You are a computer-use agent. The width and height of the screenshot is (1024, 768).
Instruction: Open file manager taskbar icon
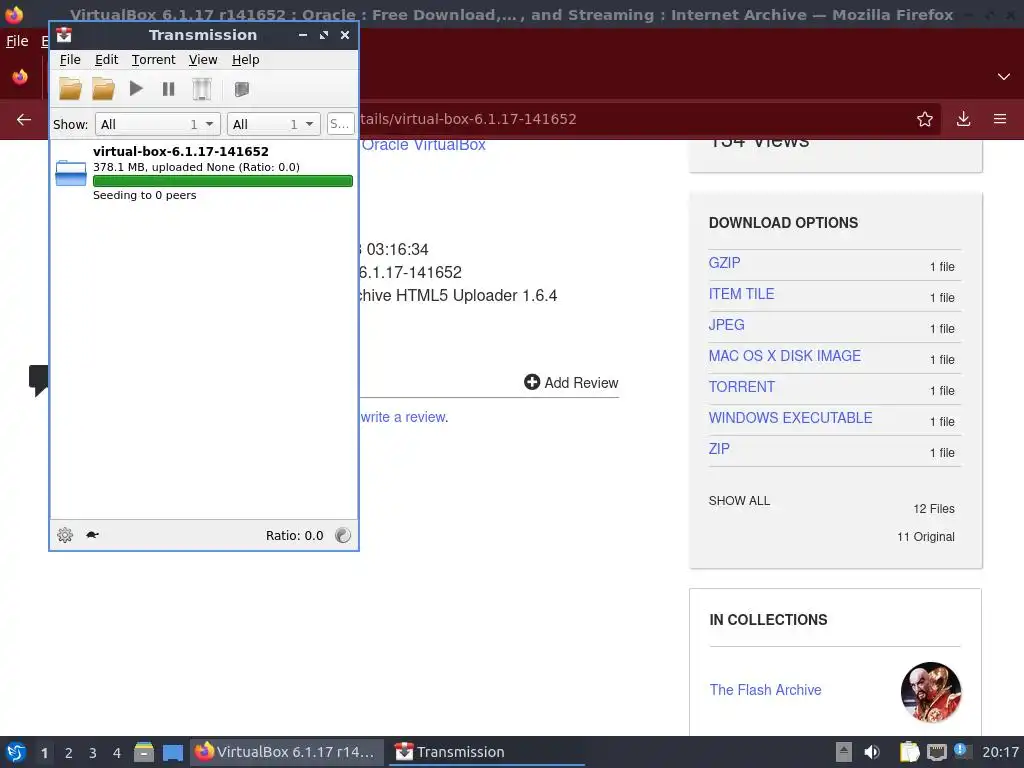tap(144, 752)
